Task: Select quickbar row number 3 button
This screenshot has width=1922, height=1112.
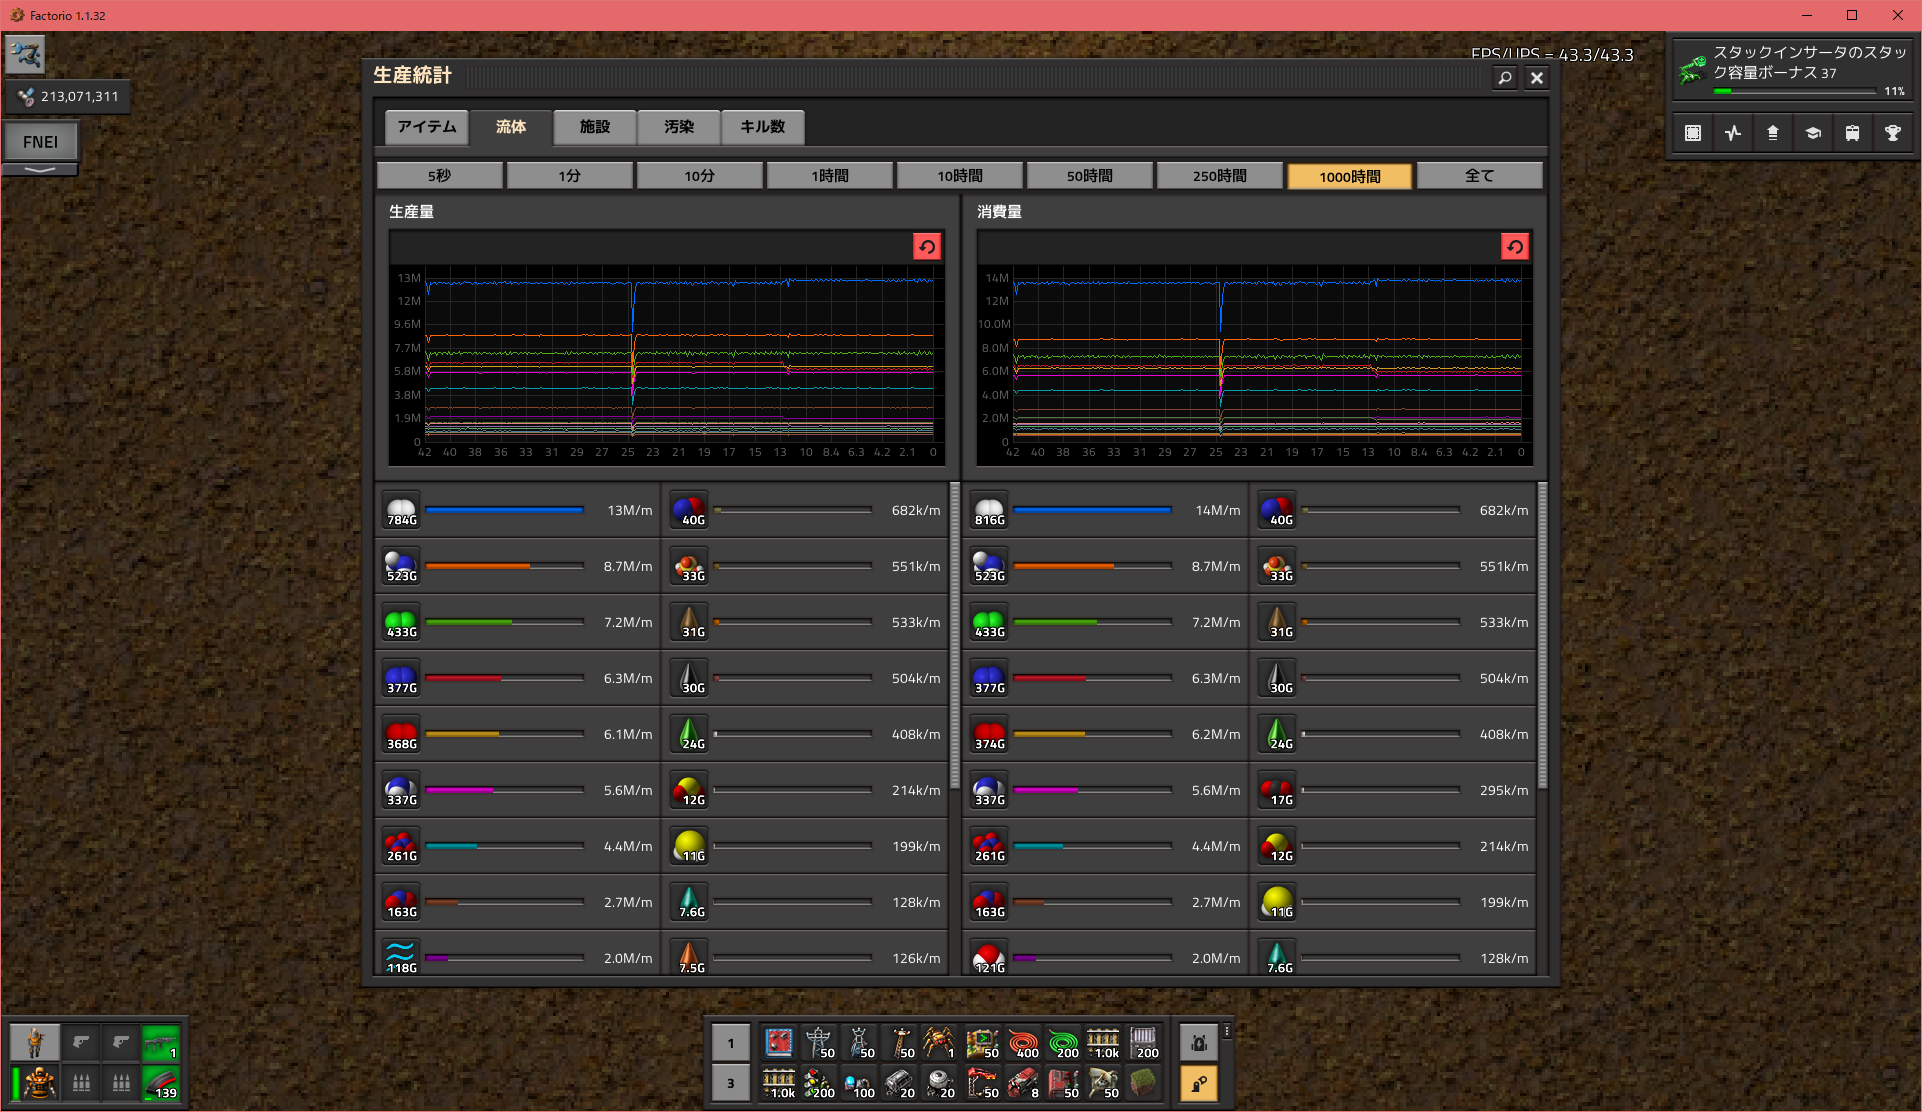Action: click(731, 1083)
